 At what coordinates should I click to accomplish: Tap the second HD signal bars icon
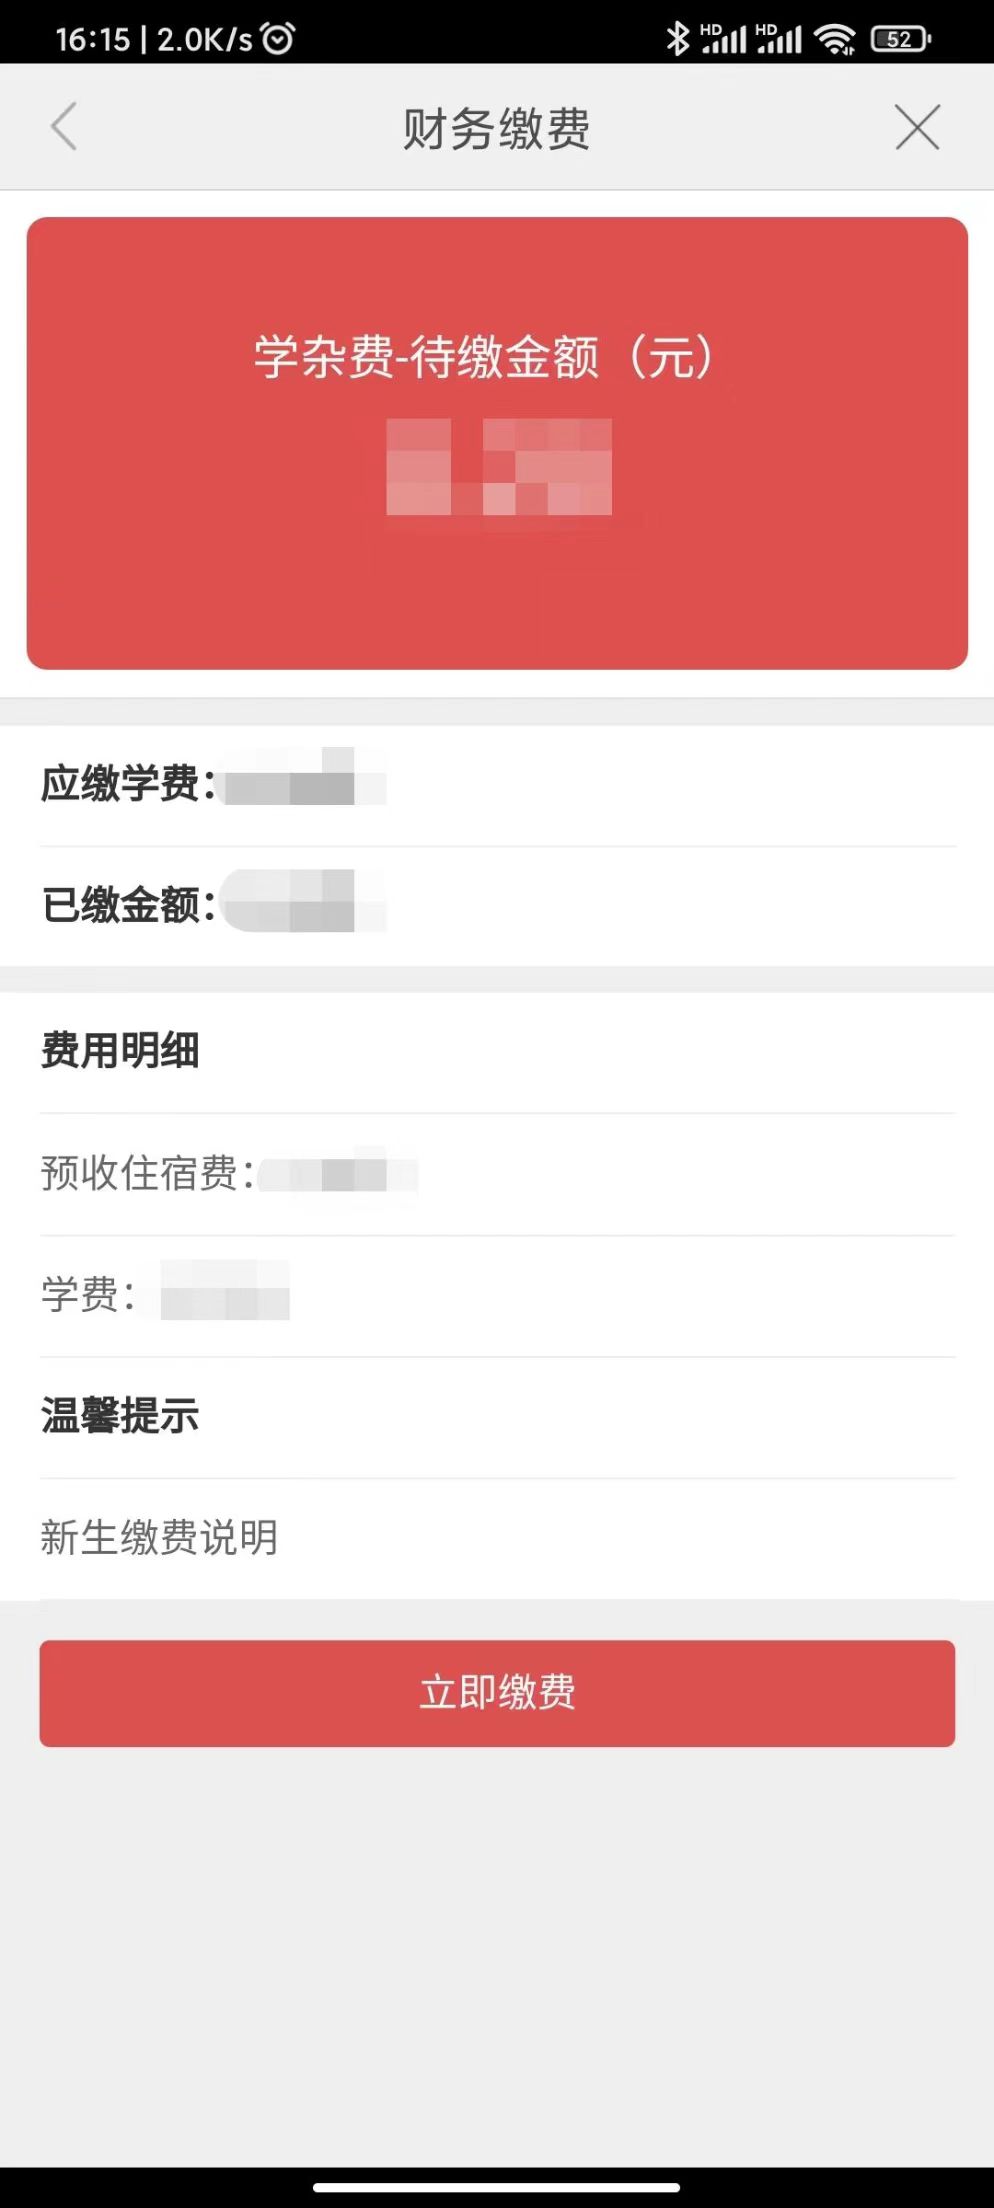[x=779, y=39]
